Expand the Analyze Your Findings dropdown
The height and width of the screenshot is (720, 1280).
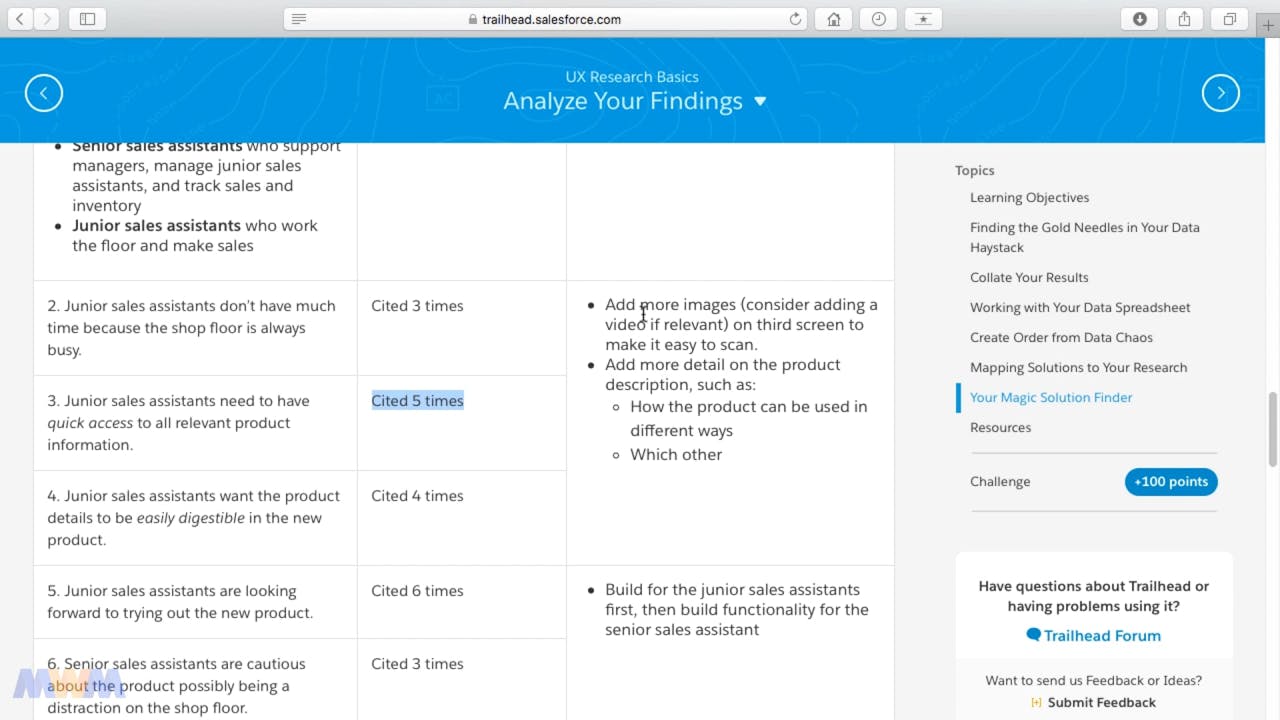pyautogui.click(x=760, y=101)
